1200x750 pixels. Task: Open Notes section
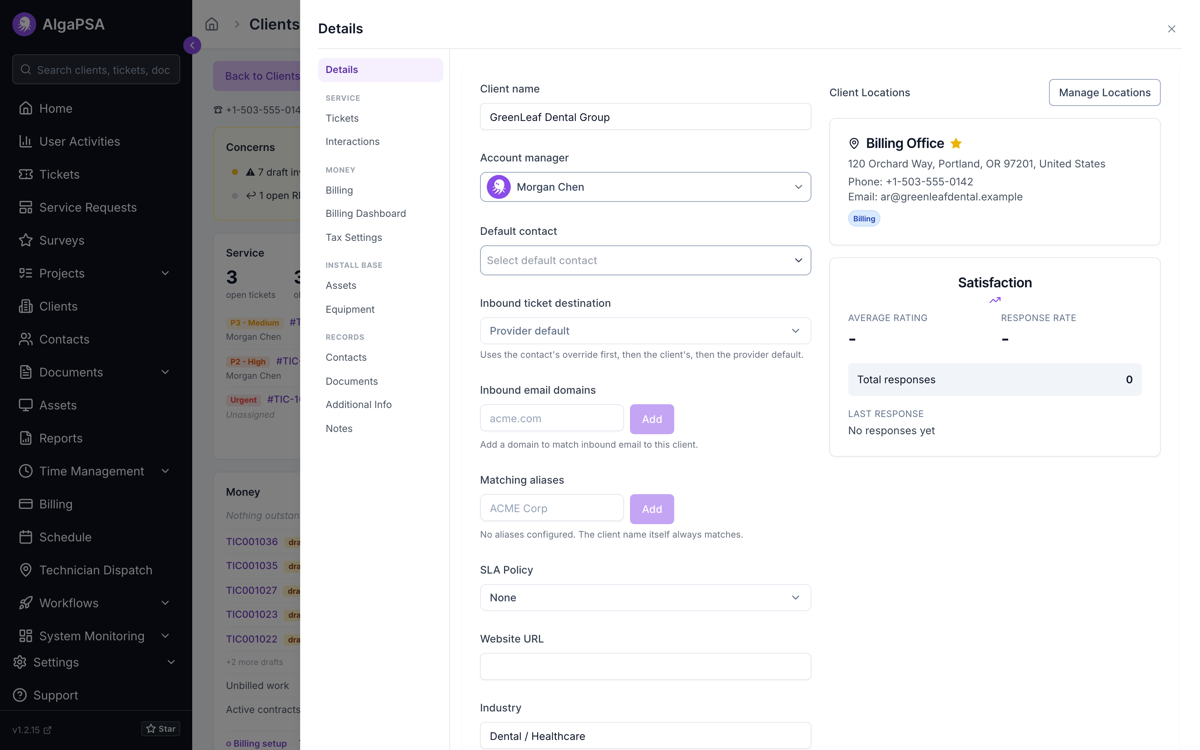[x=339, y=429]
